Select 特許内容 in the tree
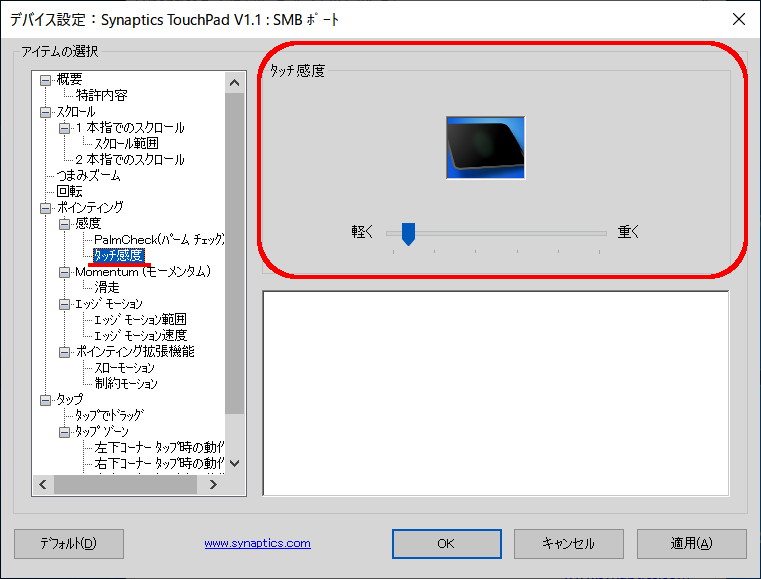This screenshot has width=761, height=579. [101, 95]
